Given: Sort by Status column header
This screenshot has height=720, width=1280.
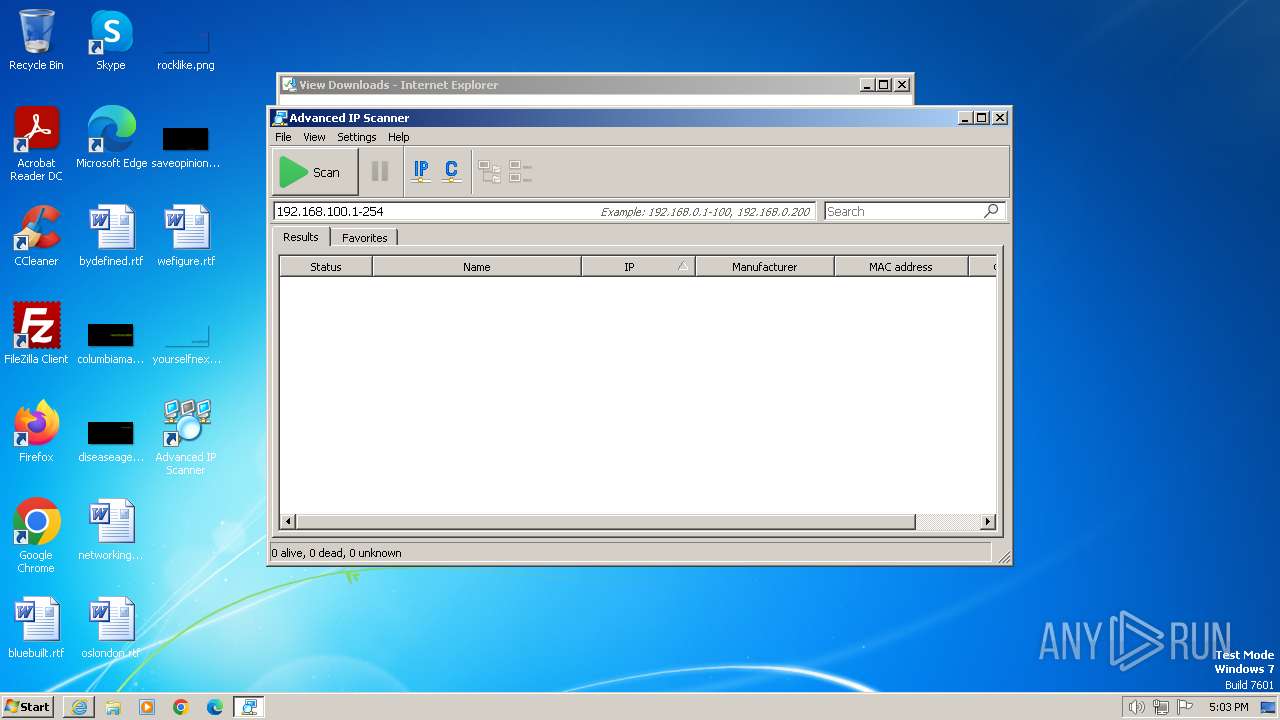Looking at the screenshot, I should [x=326, y=267].
